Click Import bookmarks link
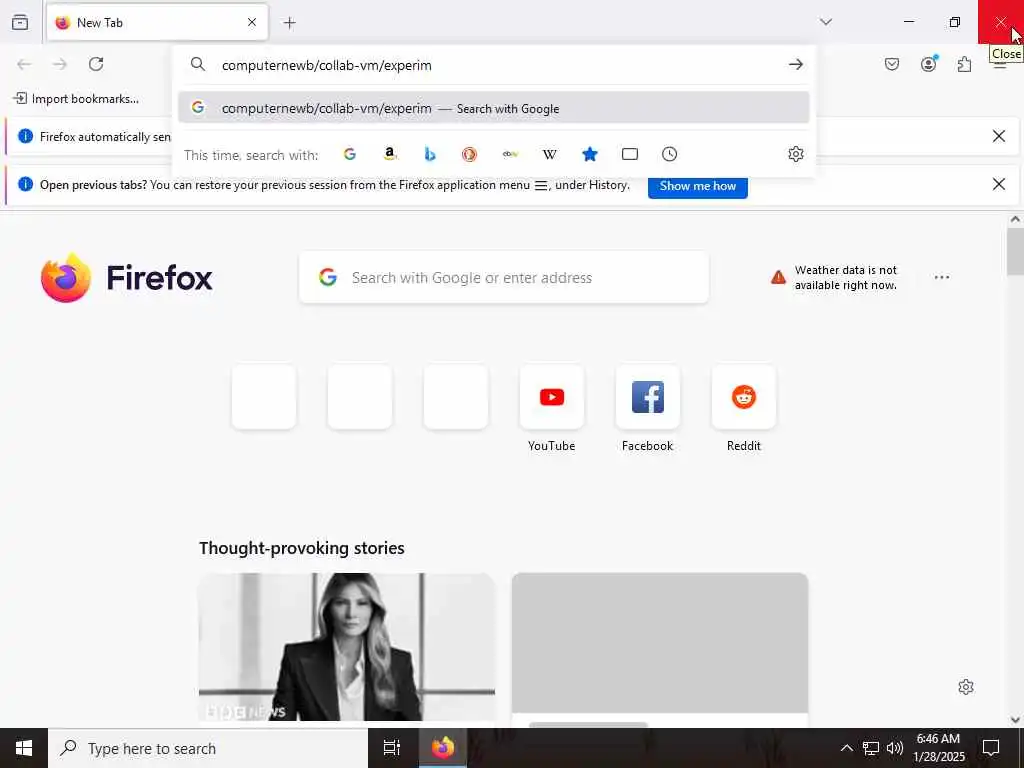Screen dimensions: 1024x768 [76, 99]
